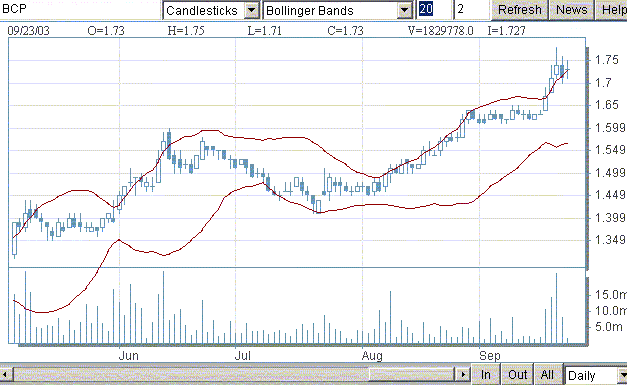Click the period field showing 20
Viewport: 627px width, 385px height.
[433, 9]
